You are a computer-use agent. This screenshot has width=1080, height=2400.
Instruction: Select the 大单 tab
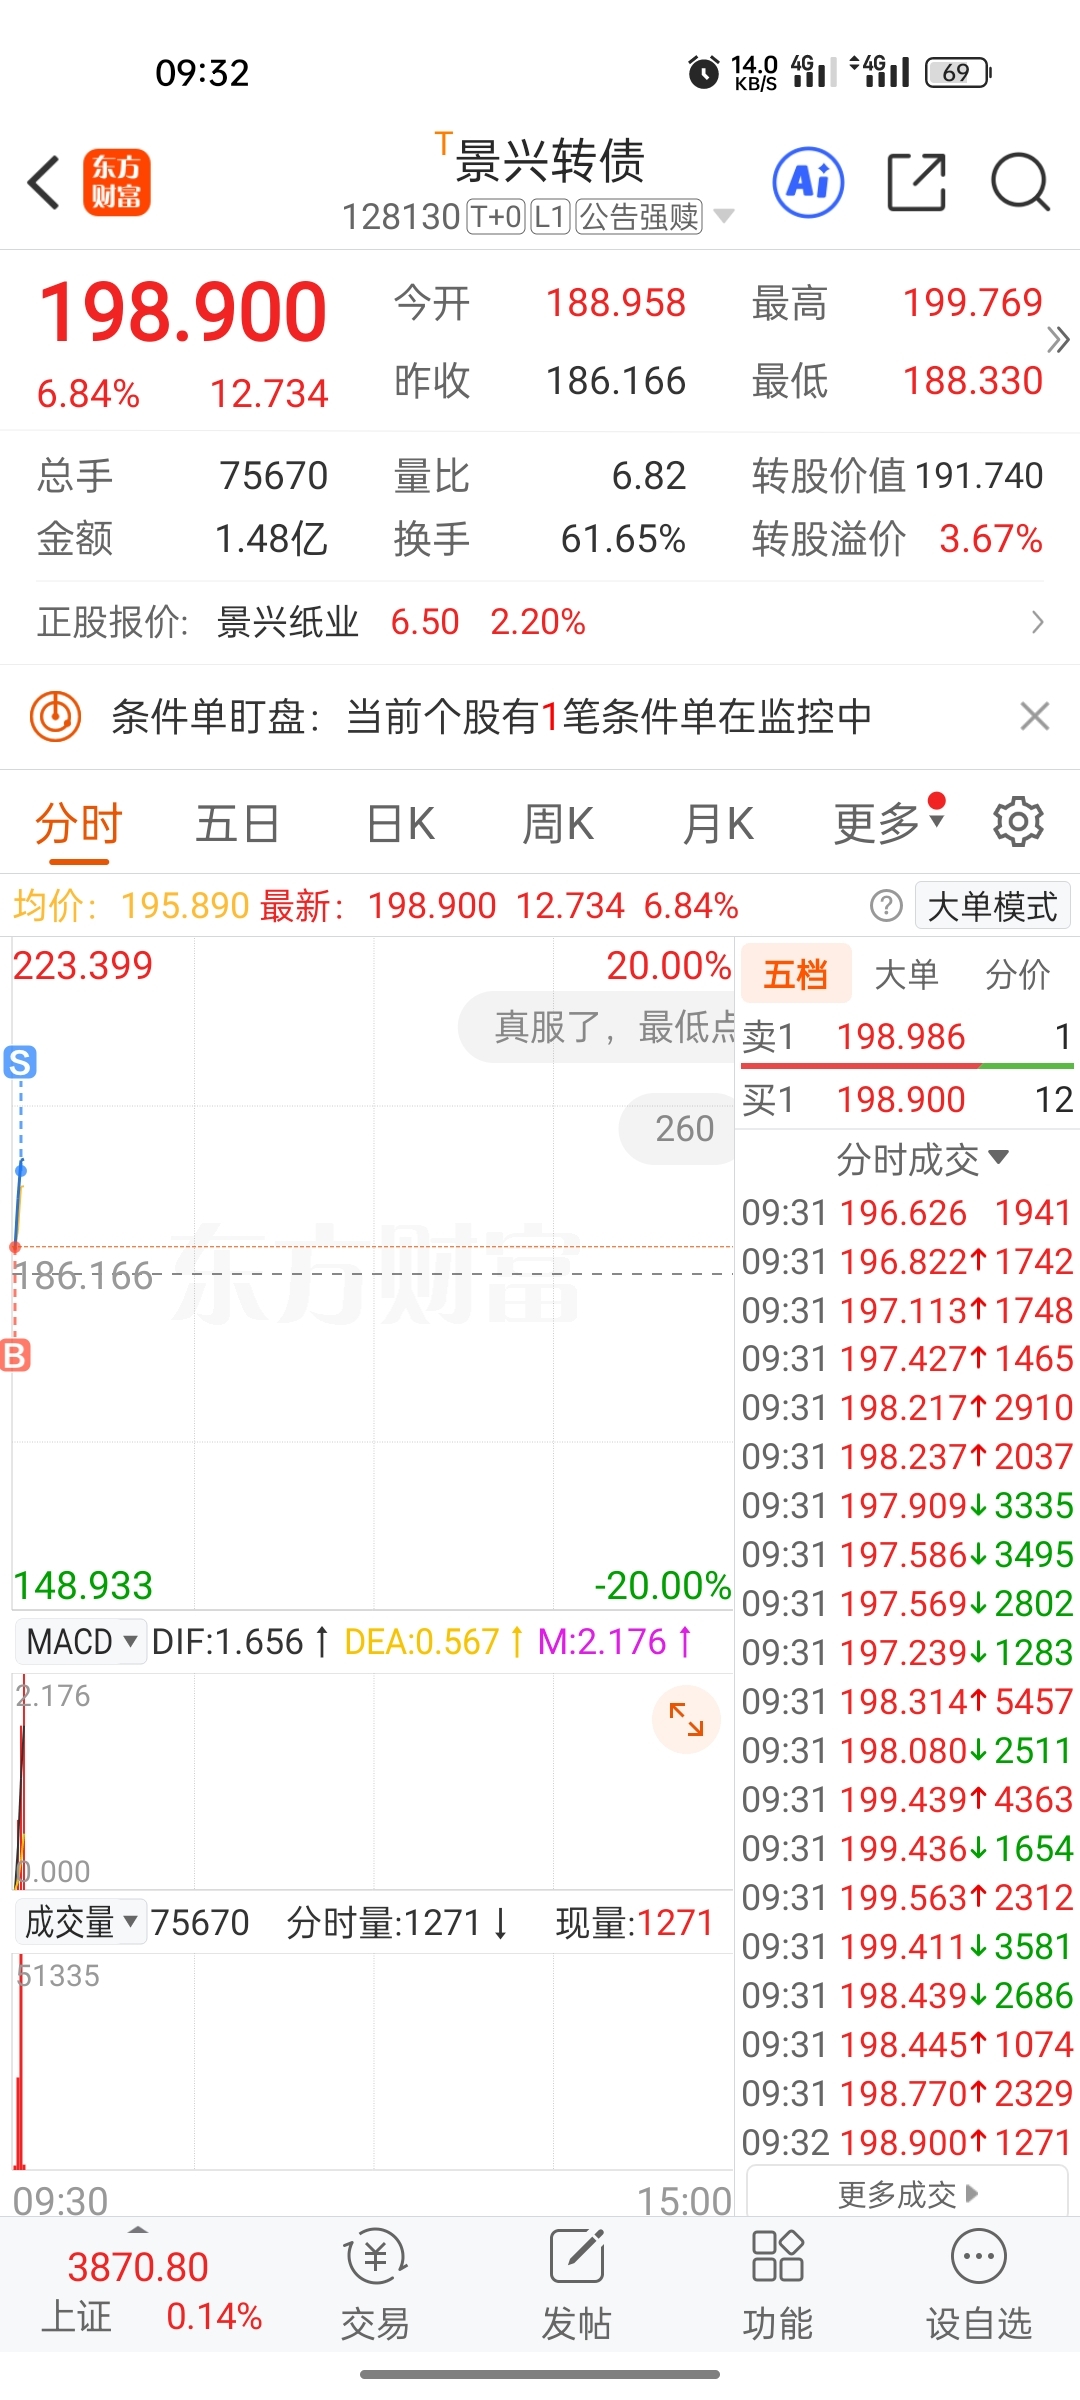(906, 973)
